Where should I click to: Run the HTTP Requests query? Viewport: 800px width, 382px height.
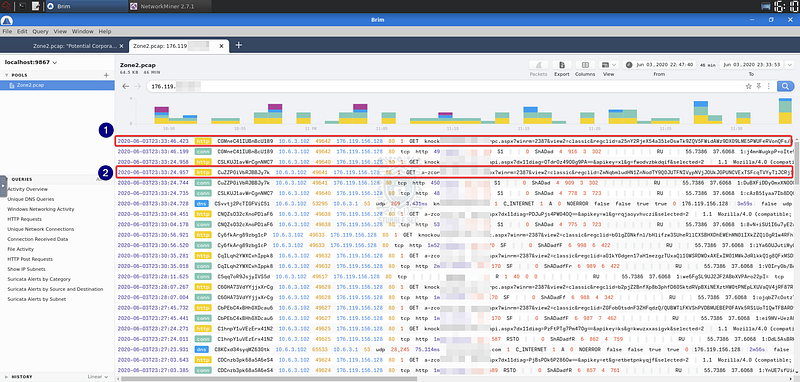[x=24, y=219]
